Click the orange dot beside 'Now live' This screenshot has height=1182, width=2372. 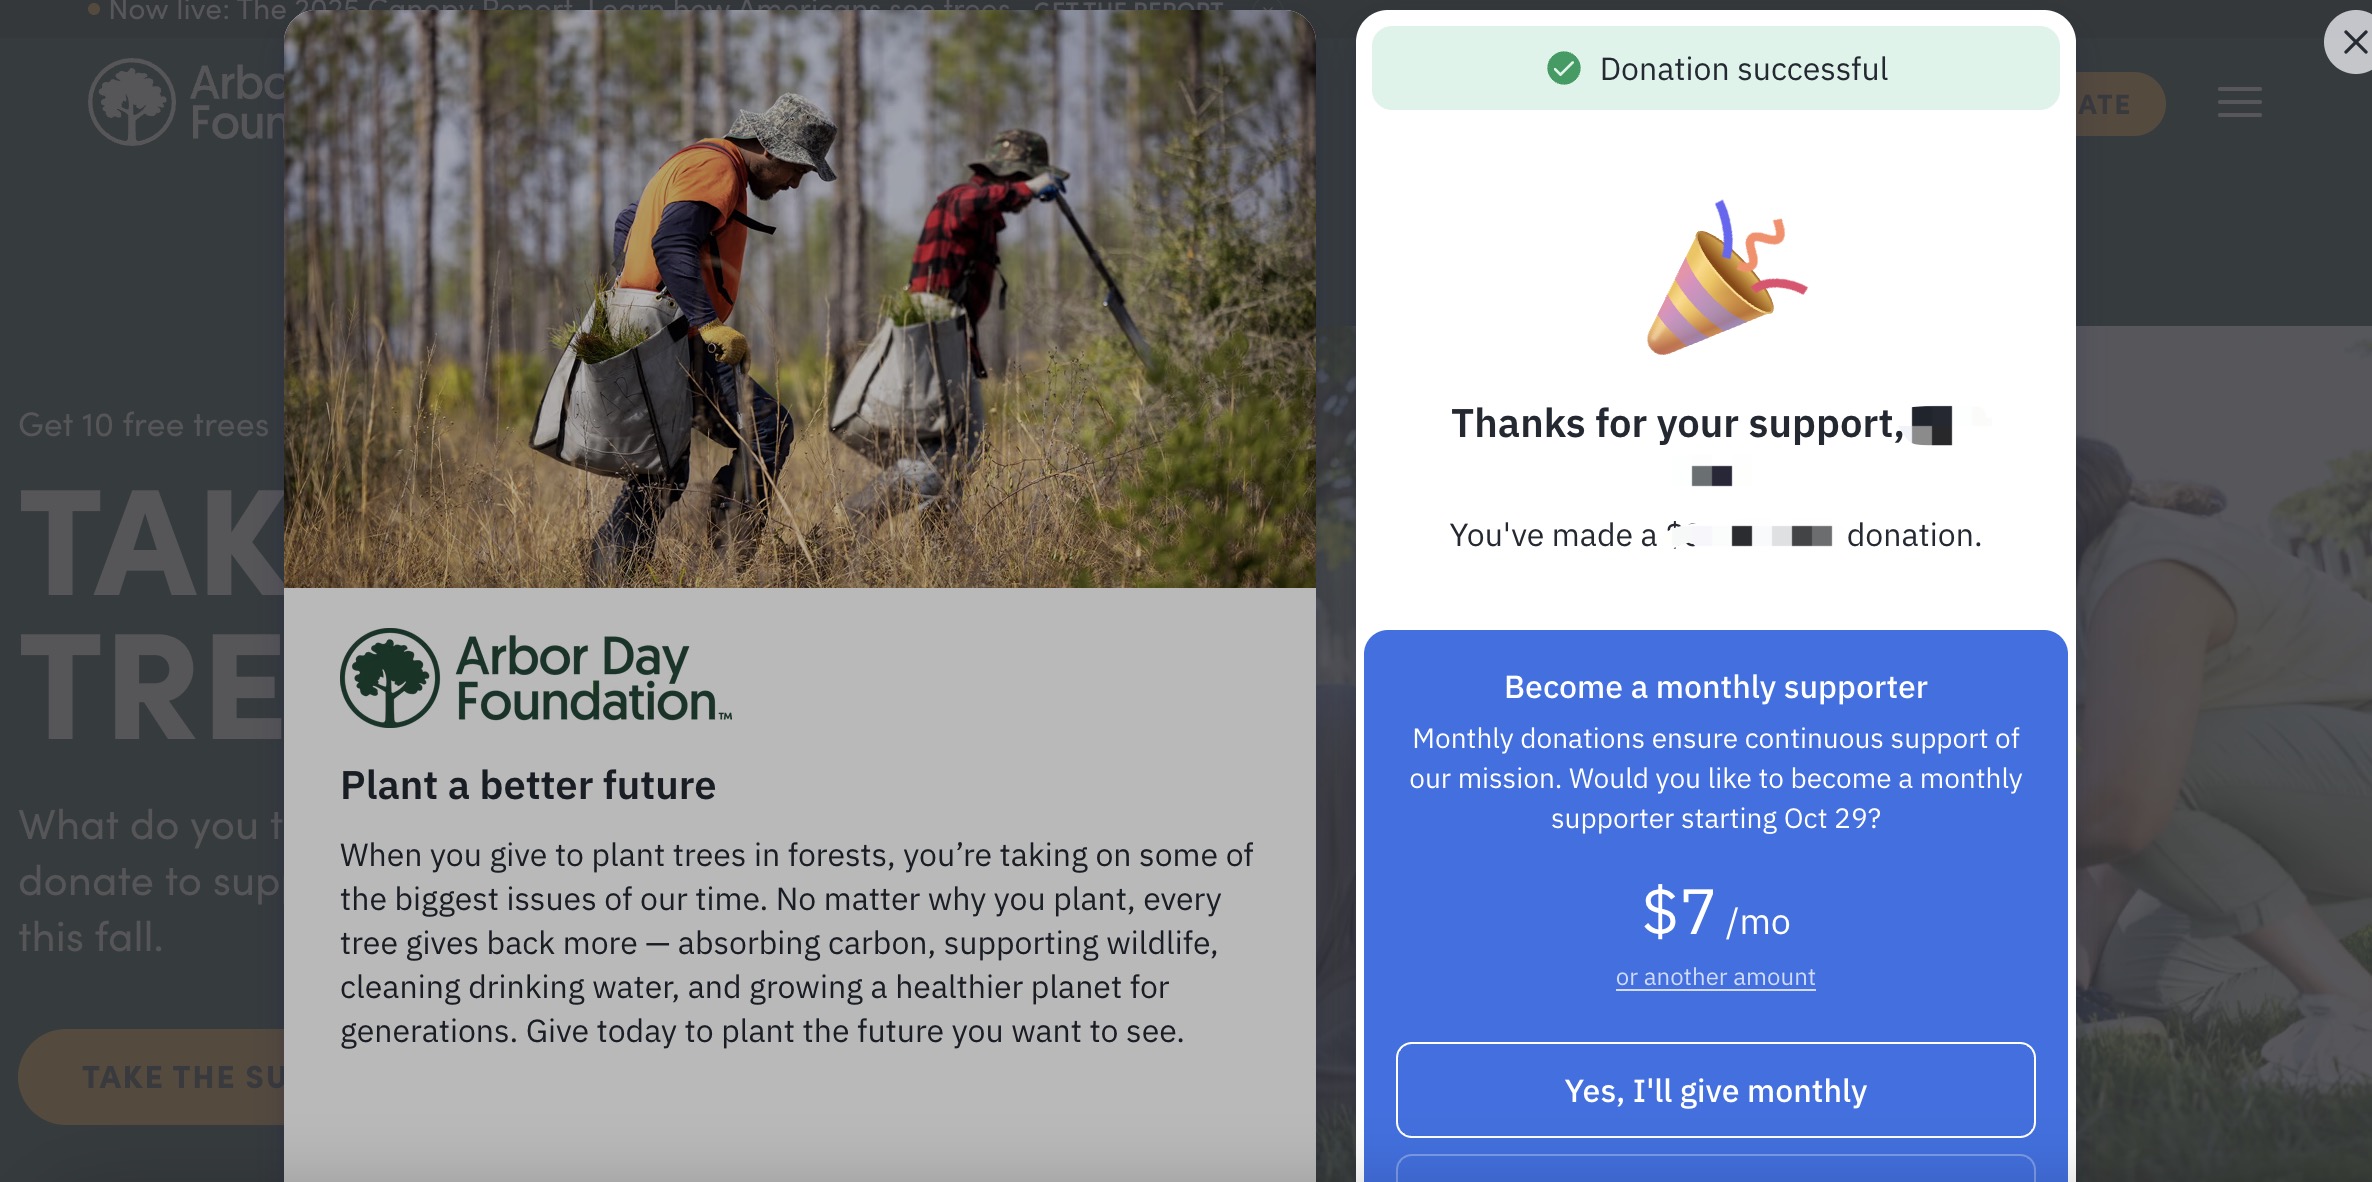(x=94, y=10)
